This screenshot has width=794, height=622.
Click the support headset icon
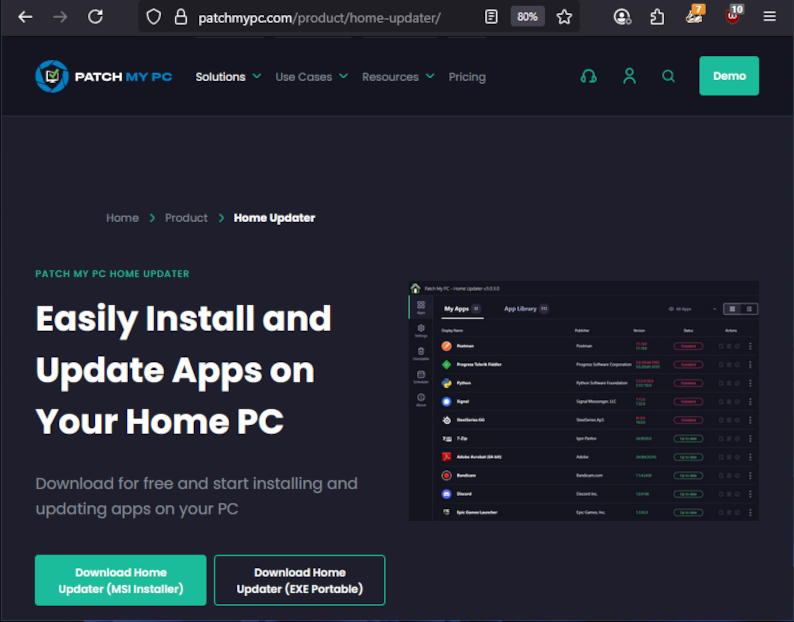pyautogui.click(x=588, y=76)
